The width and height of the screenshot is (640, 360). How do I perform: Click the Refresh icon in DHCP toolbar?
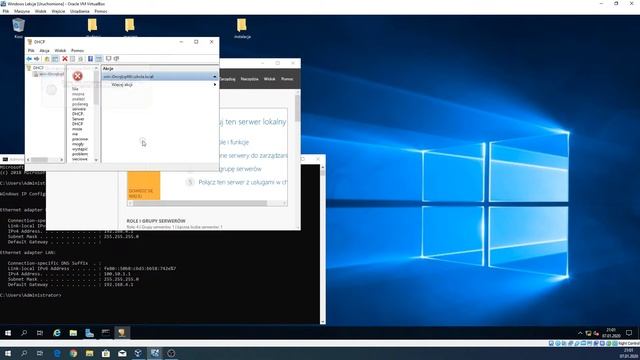pos(80,59)
